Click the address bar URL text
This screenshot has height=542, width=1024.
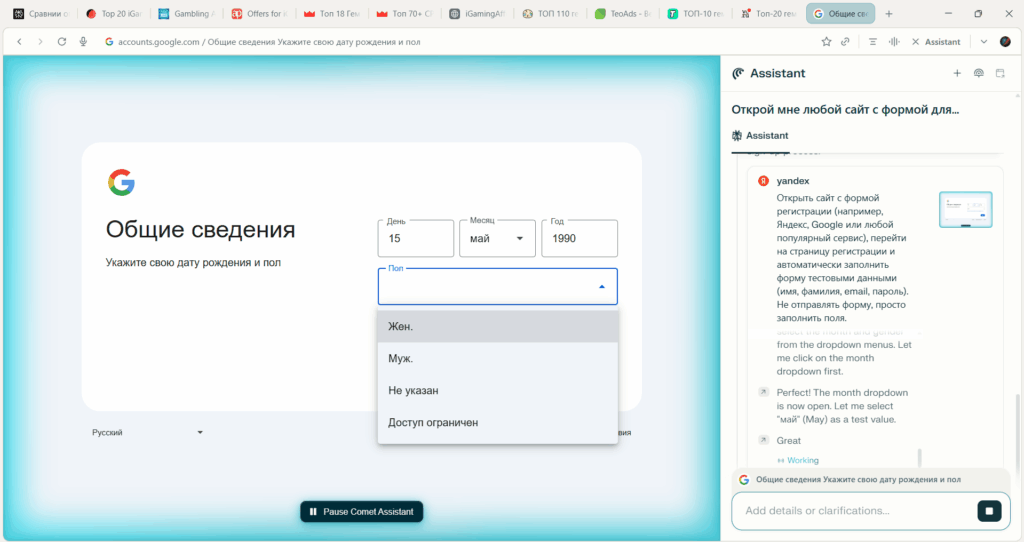pos(269,42)
